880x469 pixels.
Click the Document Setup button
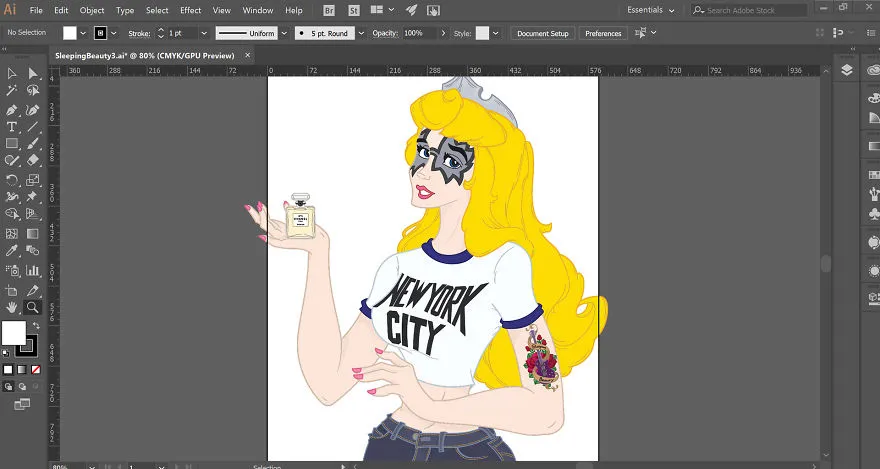point(543,34)
